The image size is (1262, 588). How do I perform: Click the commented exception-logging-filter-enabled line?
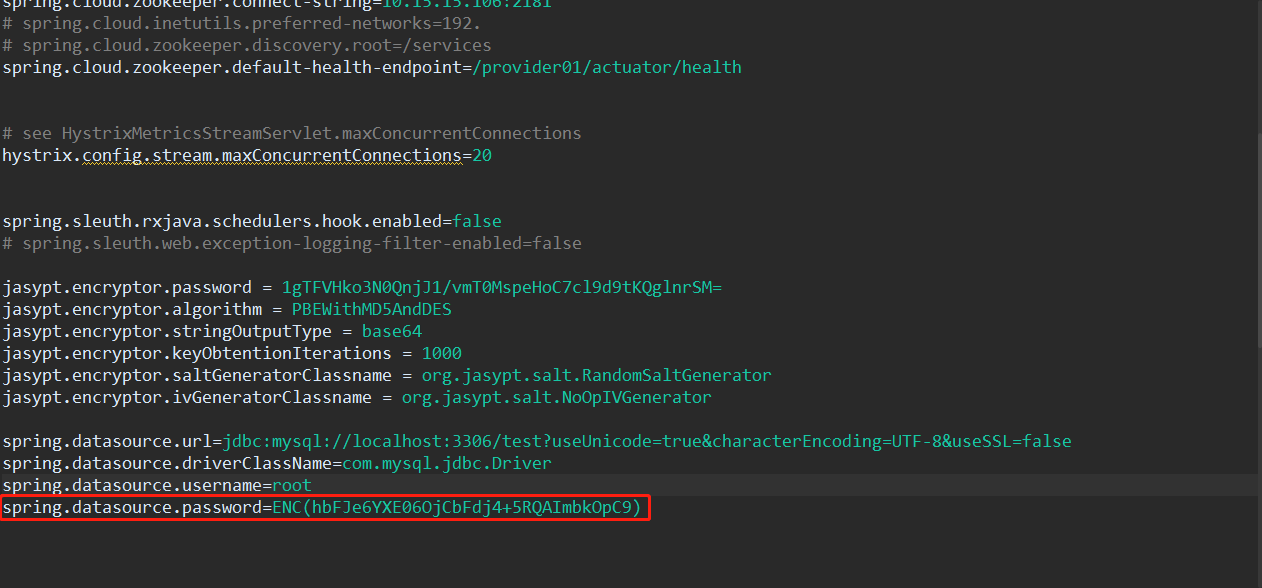point(291,244)
